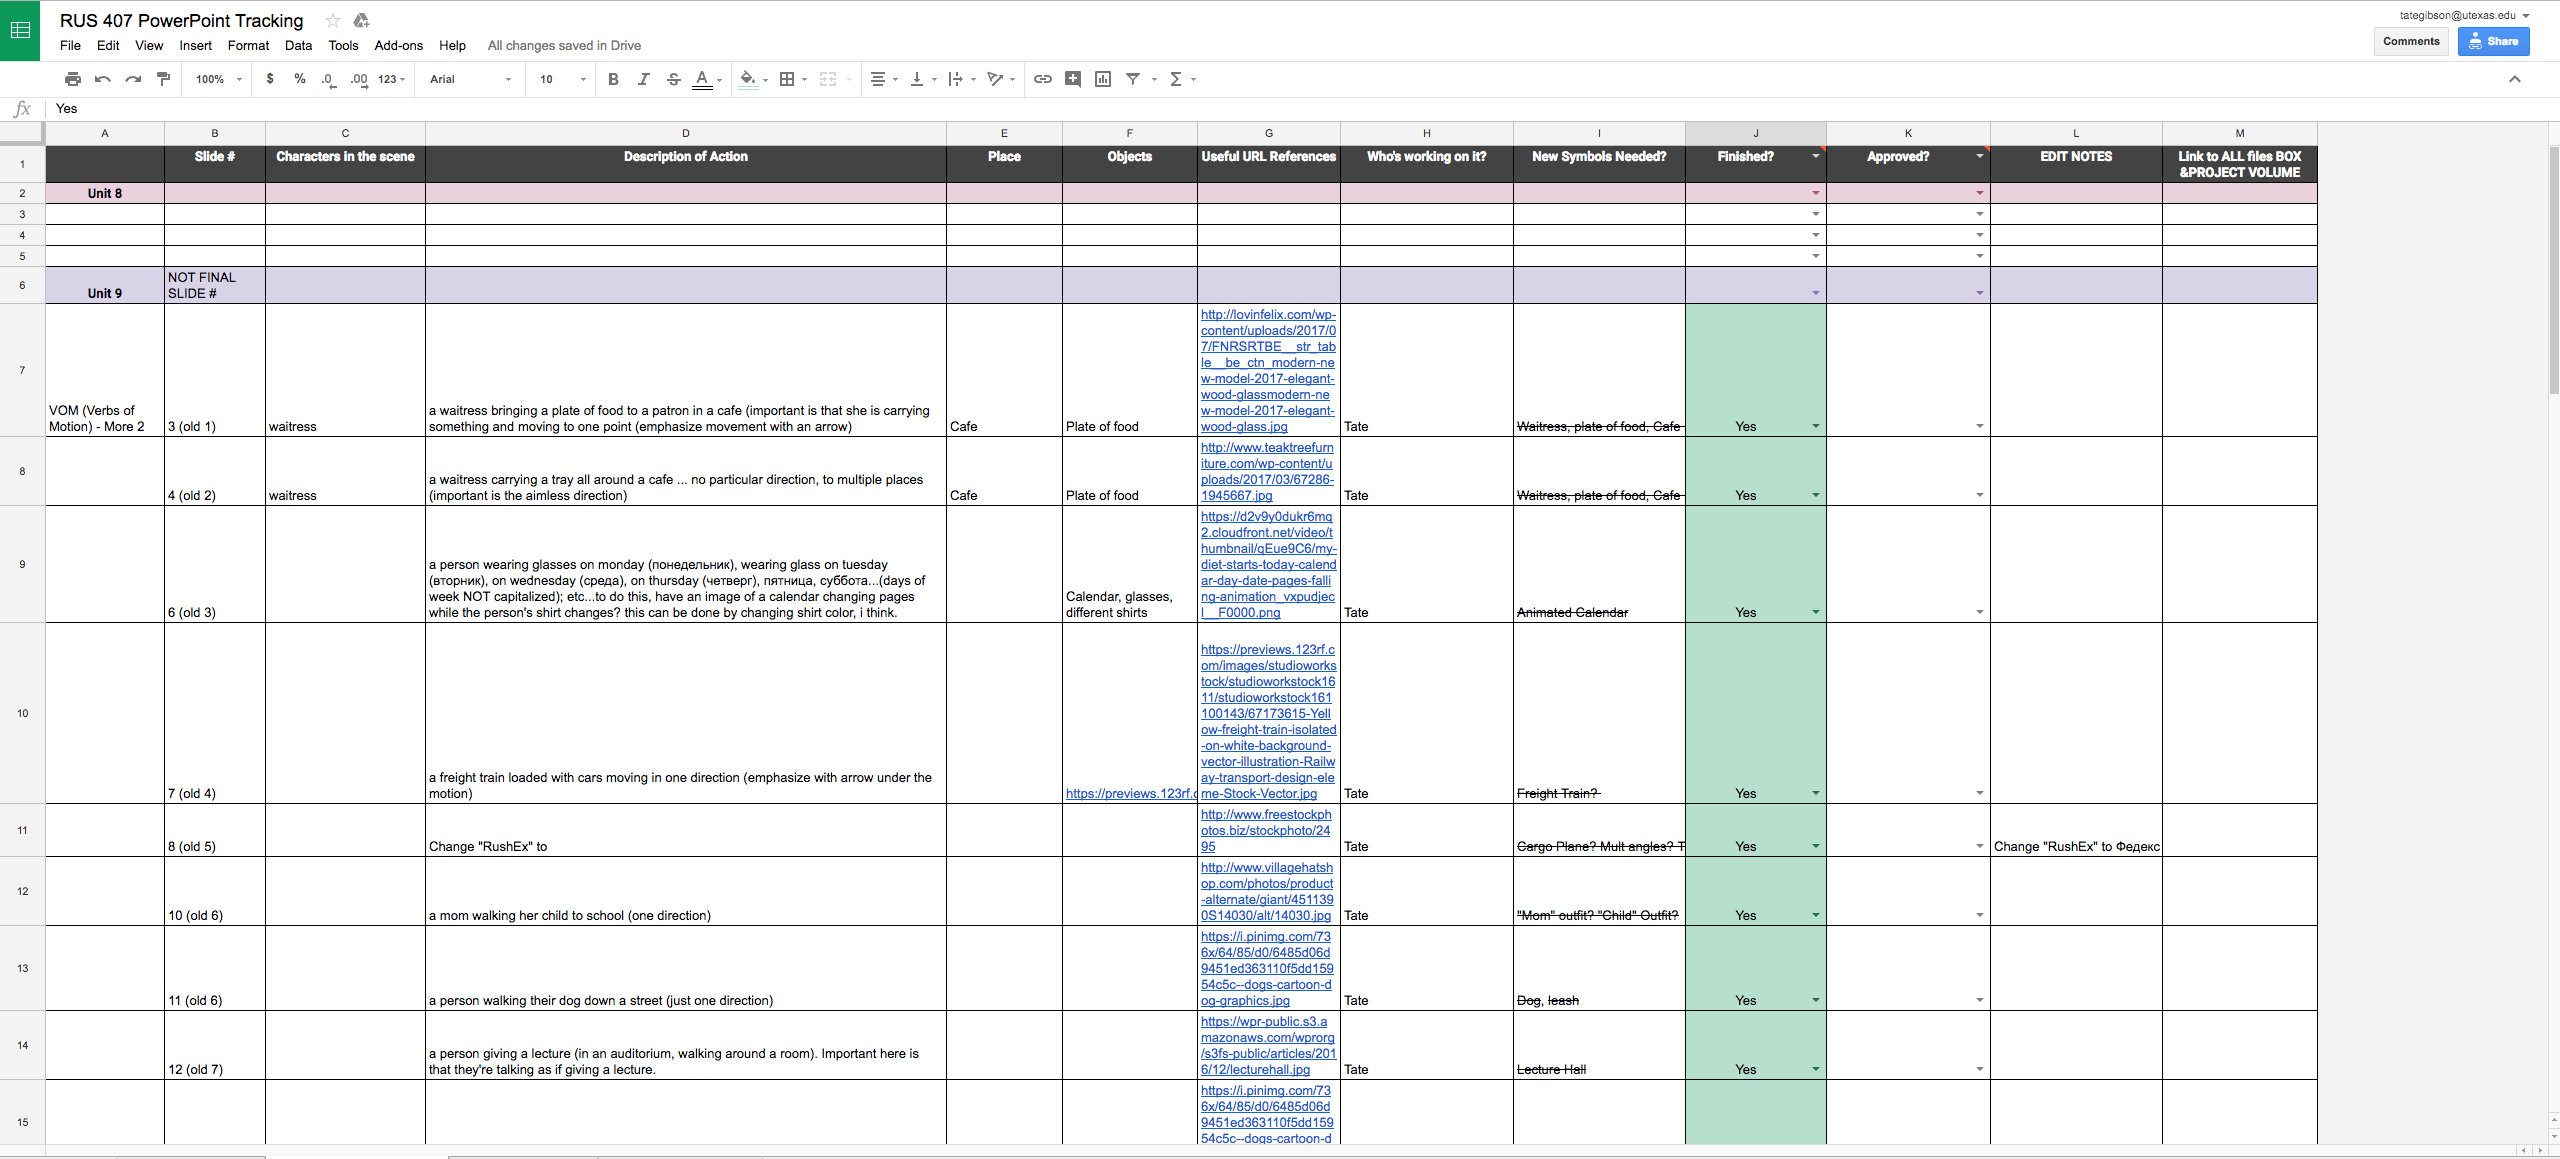
Task: Print the spreadsheet
Action: 73,79
